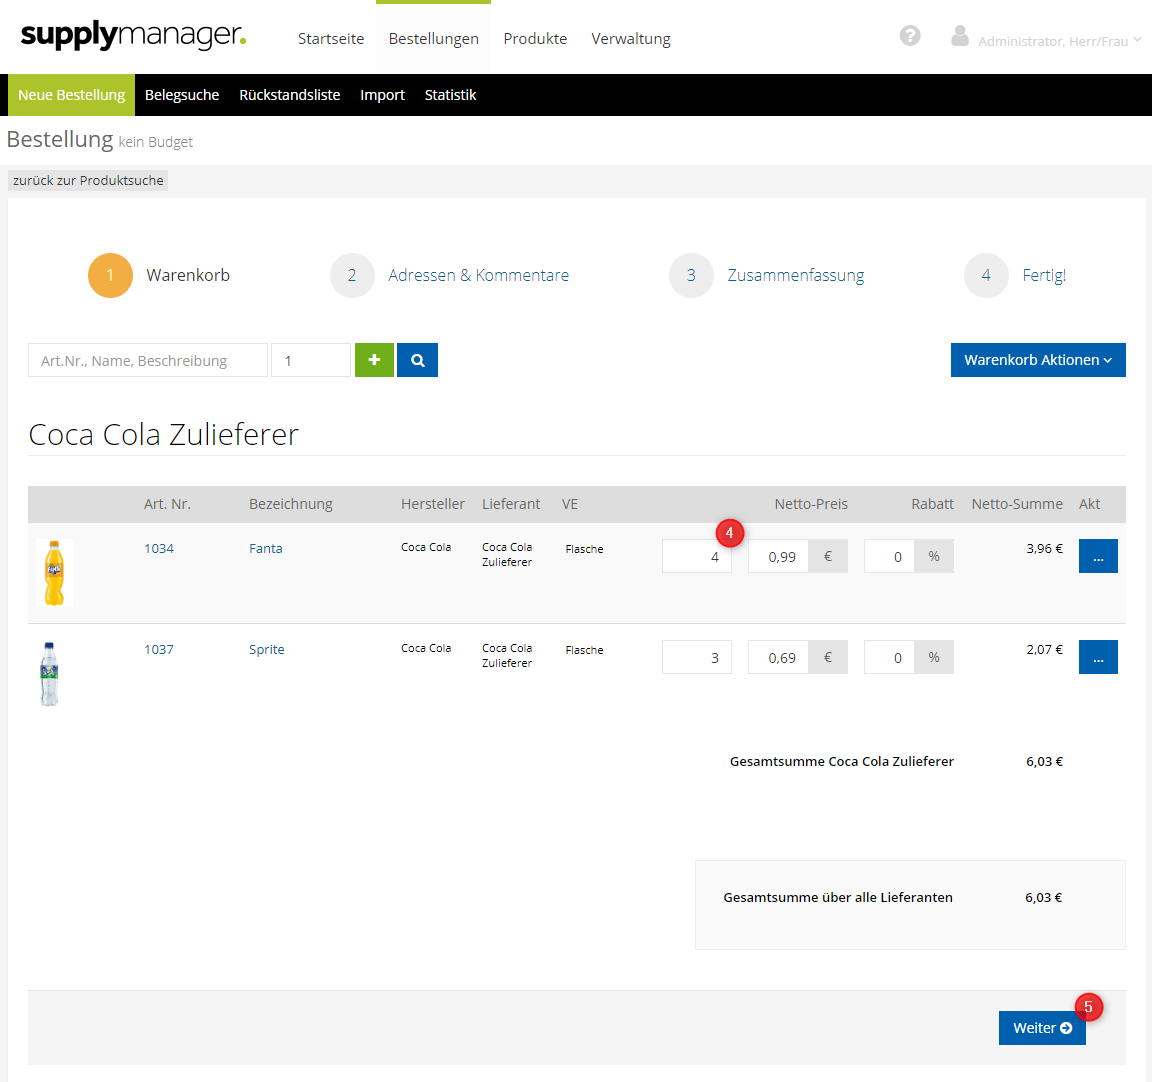
Task: Click the Fanta bottle product image
Action: click(x=55, y=573)
